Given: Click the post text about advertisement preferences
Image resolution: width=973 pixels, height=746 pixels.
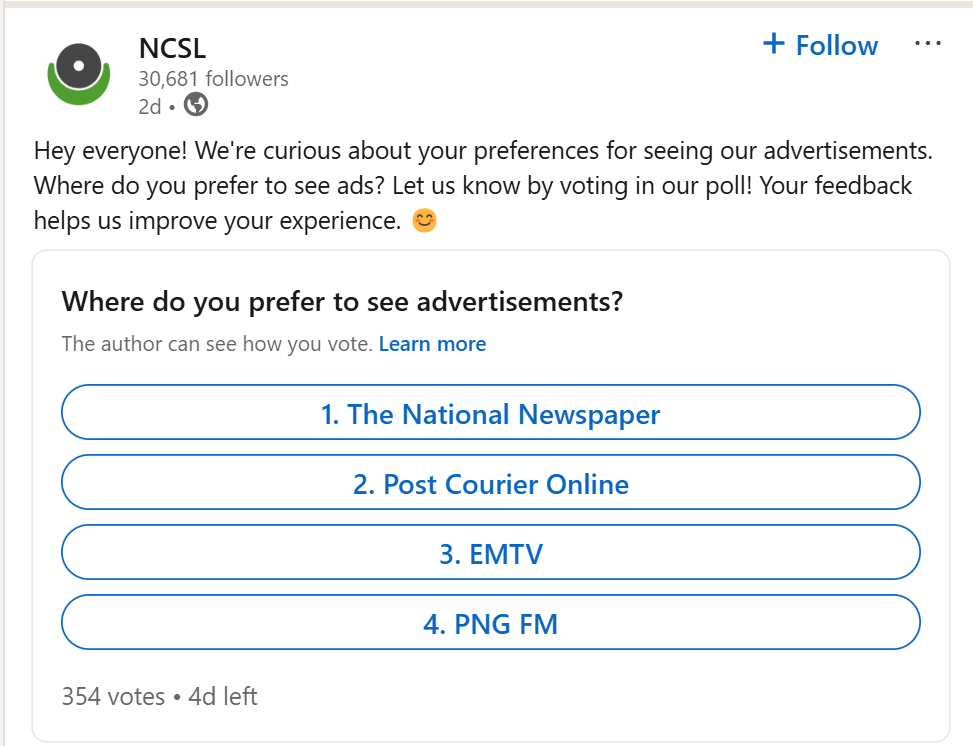Looking at the screenshot, I should [483, 186].
